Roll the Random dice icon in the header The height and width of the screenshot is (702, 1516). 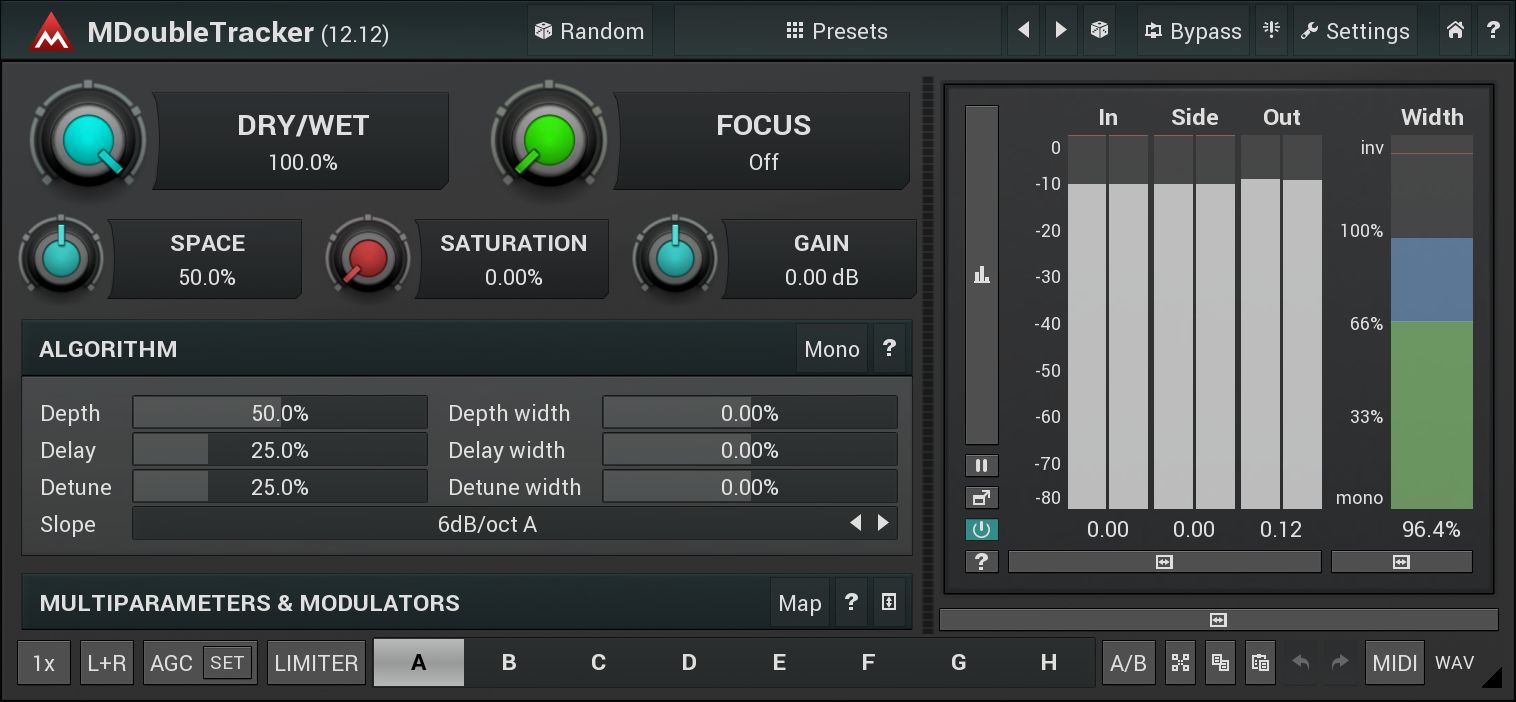589,31
